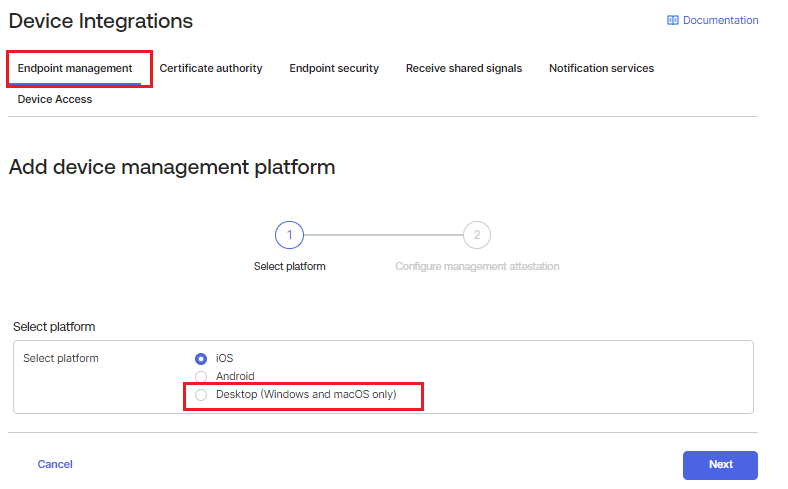Viewport: 788px width, 489px height.
Task: Choose the Android radio button
Action: pyautogui.click(x=201, y=377)
